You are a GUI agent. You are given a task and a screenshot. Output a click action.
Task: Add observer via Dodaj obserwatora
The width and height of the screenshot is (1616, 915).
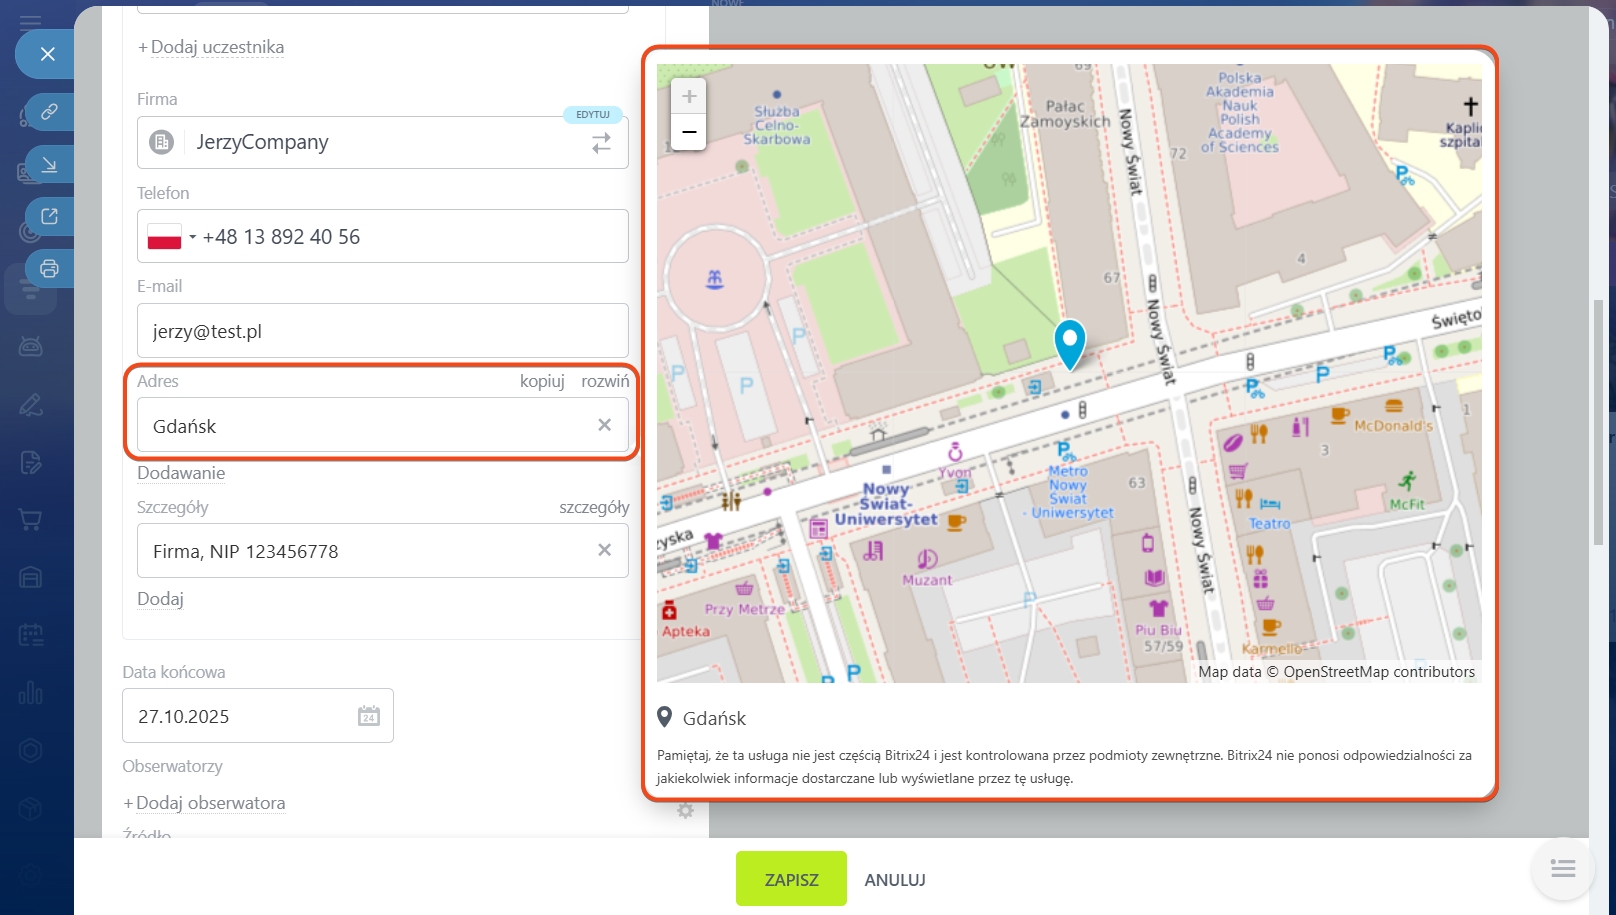[204, 803]
